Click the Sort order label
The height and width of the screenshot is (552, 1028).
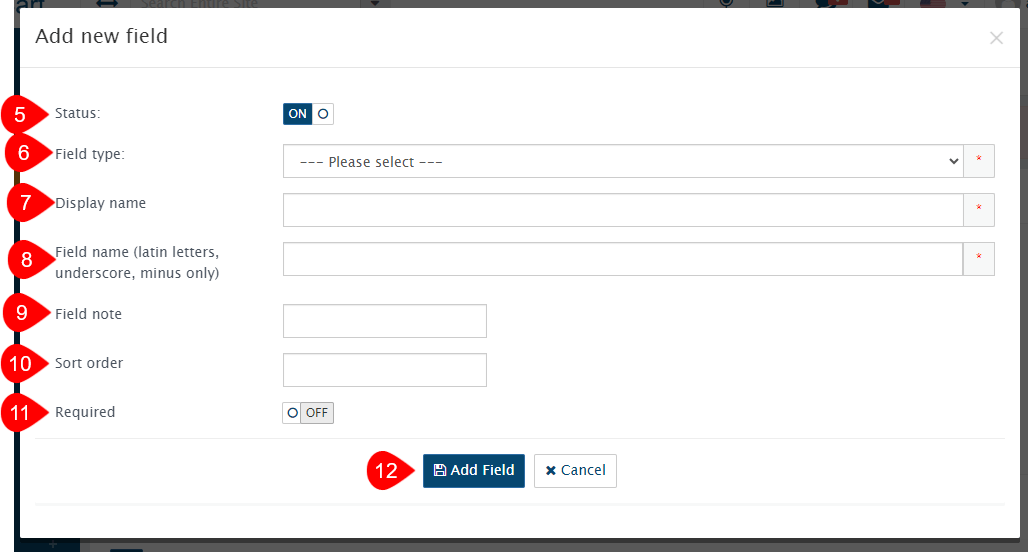tap(90, 363)
